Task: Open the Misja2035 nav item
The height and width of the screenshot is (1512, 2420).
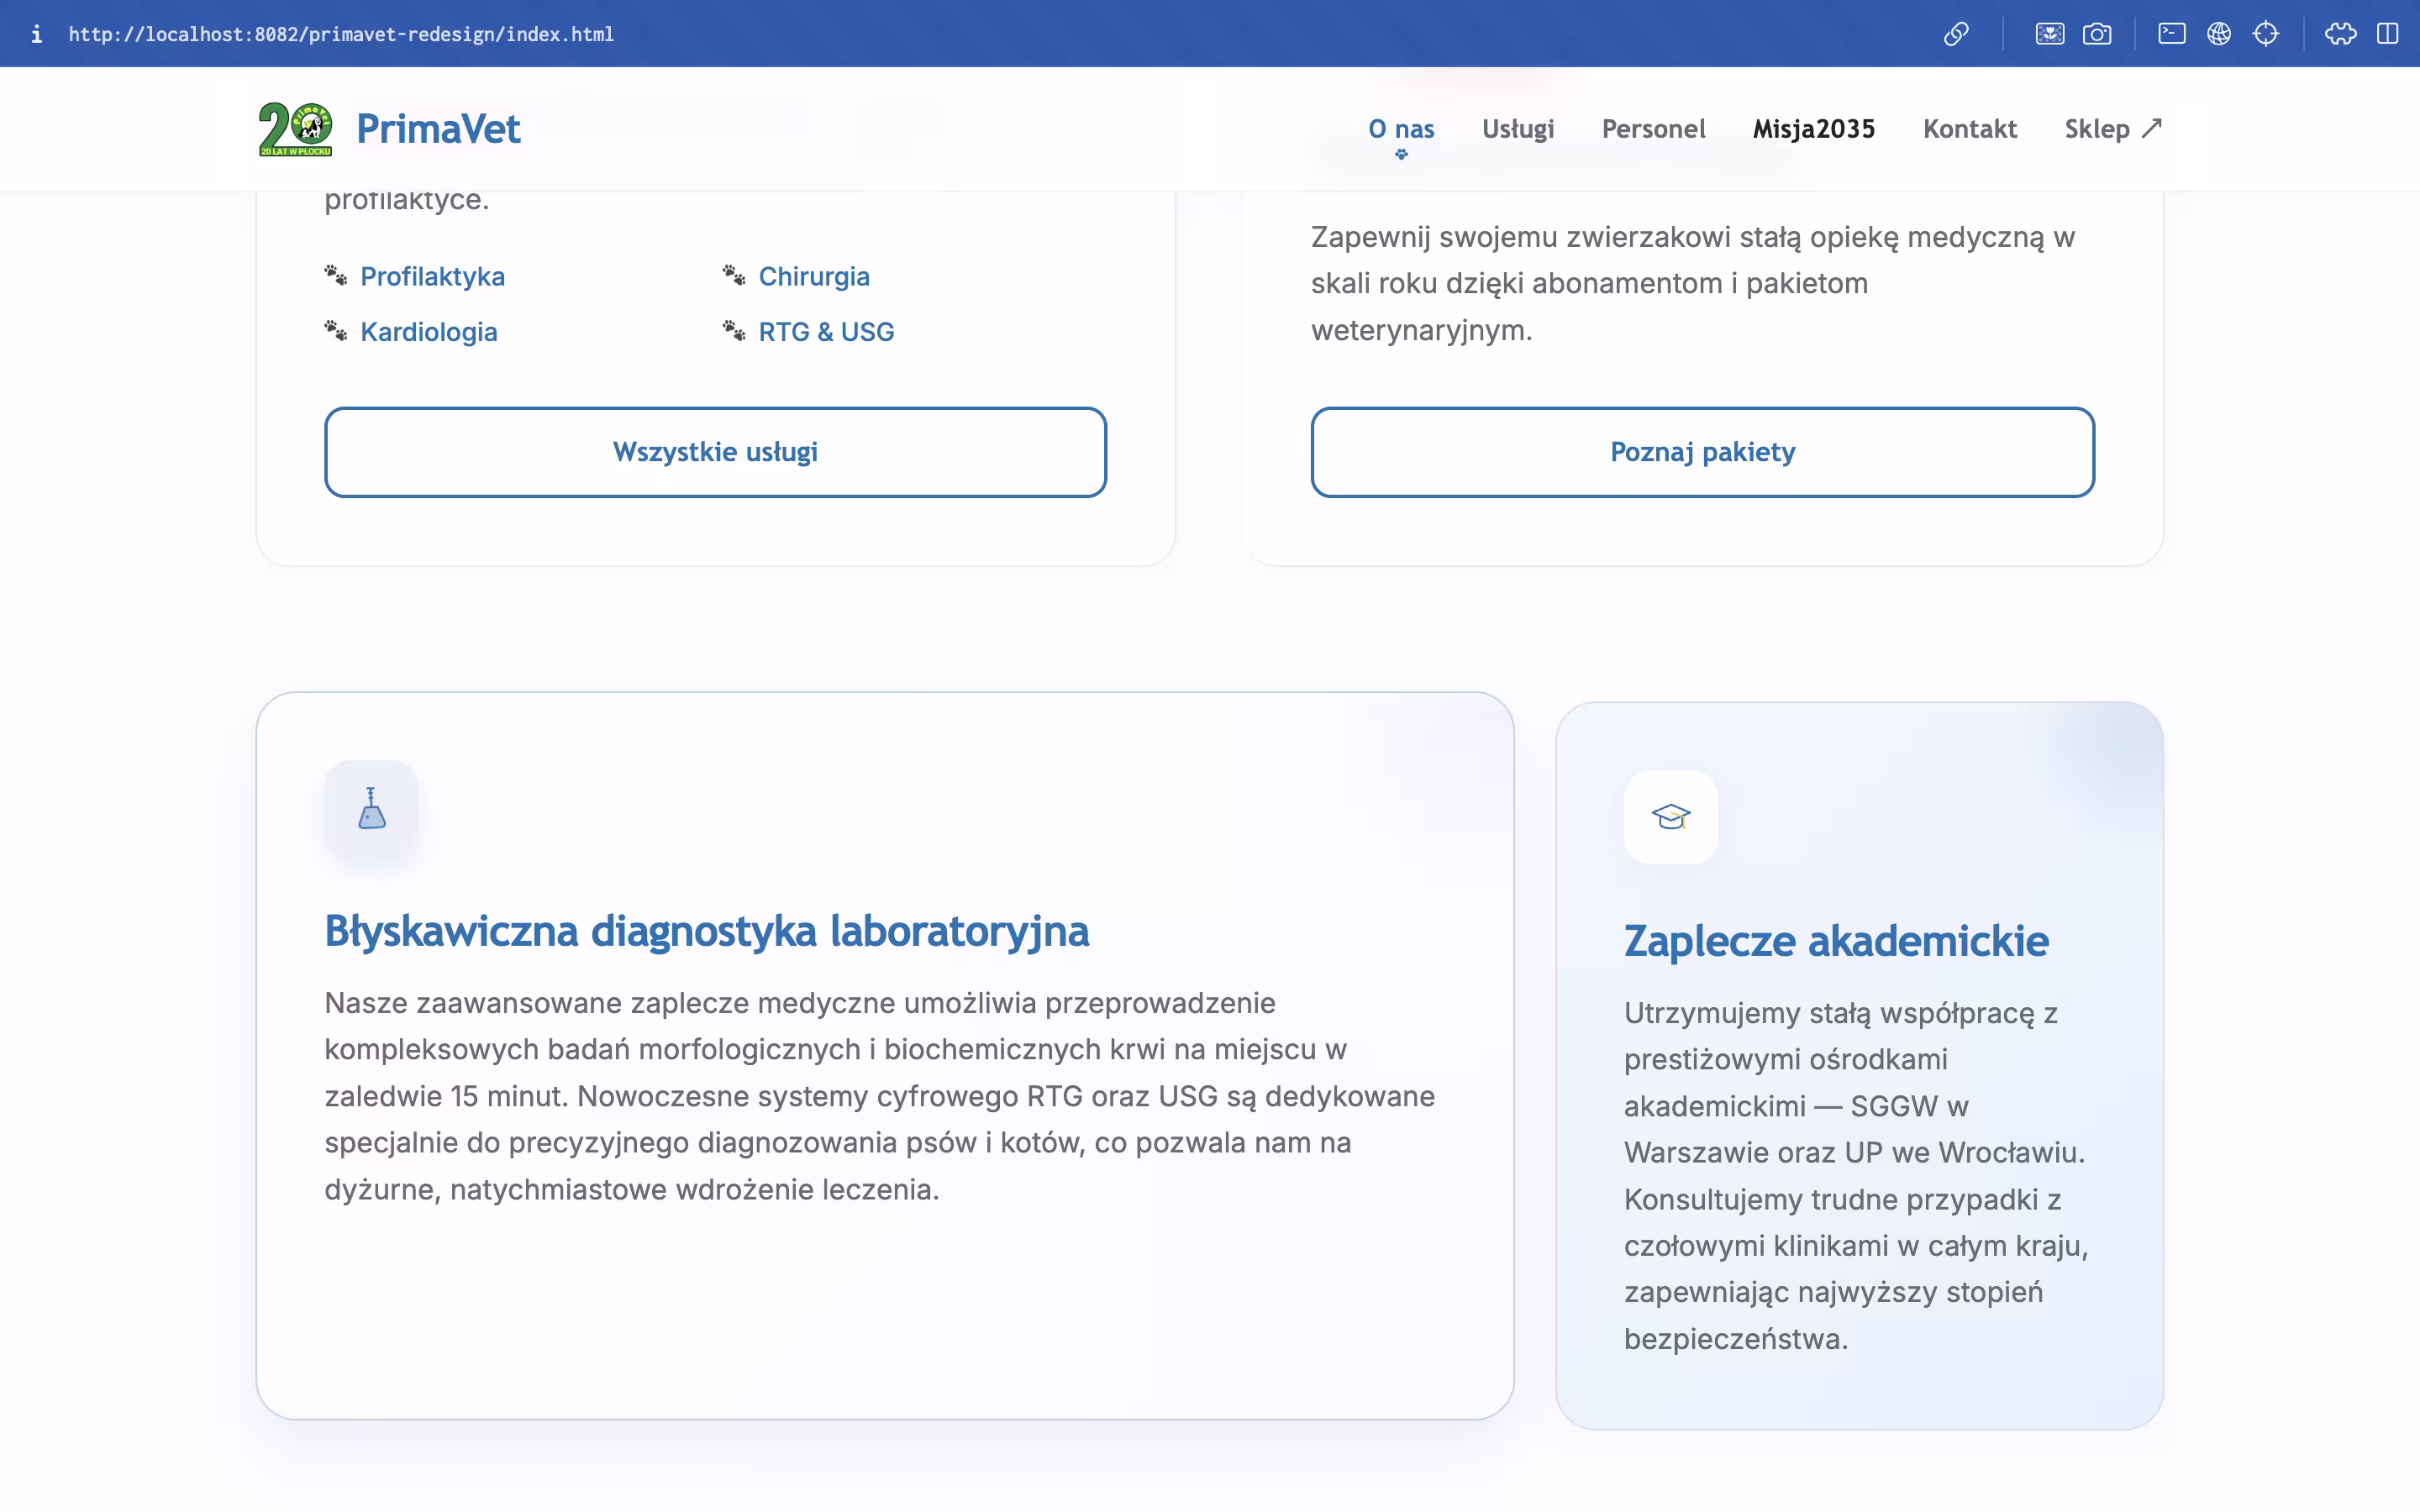Action: tap(1814, 129)
